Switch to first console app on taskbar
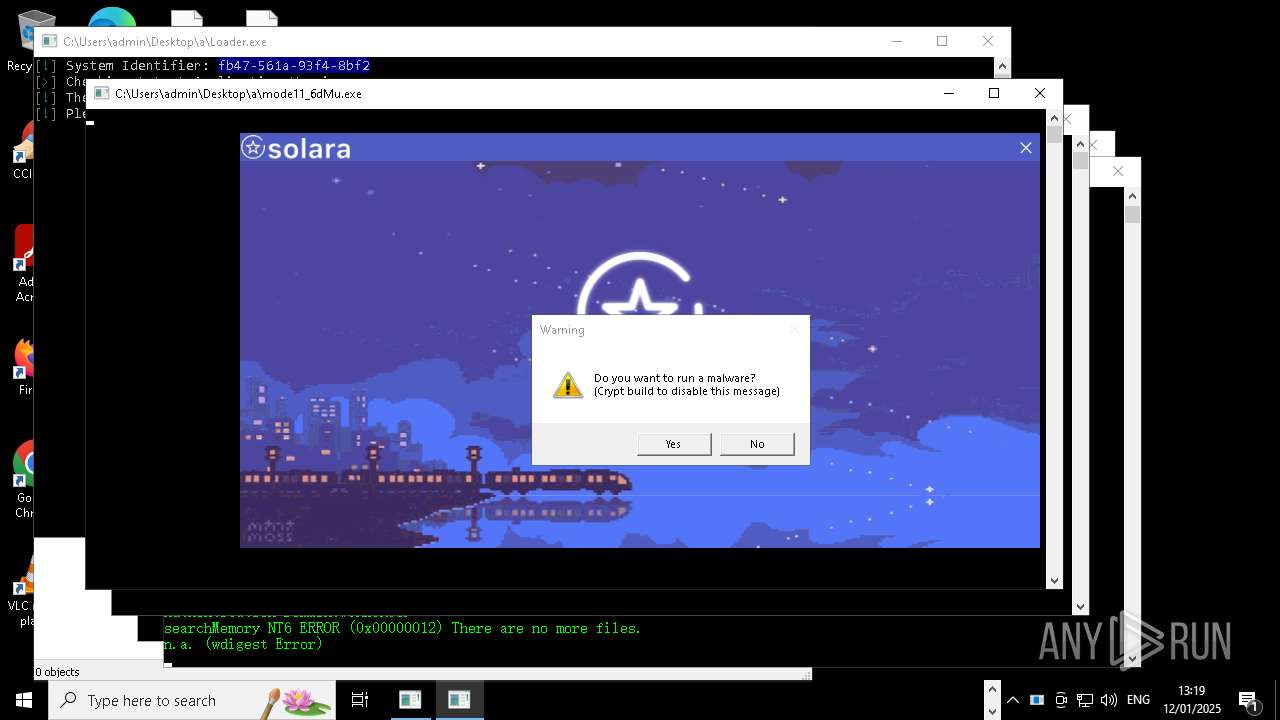The height and width of the screenshot is (720, 1280). click(x=410, y=700)
